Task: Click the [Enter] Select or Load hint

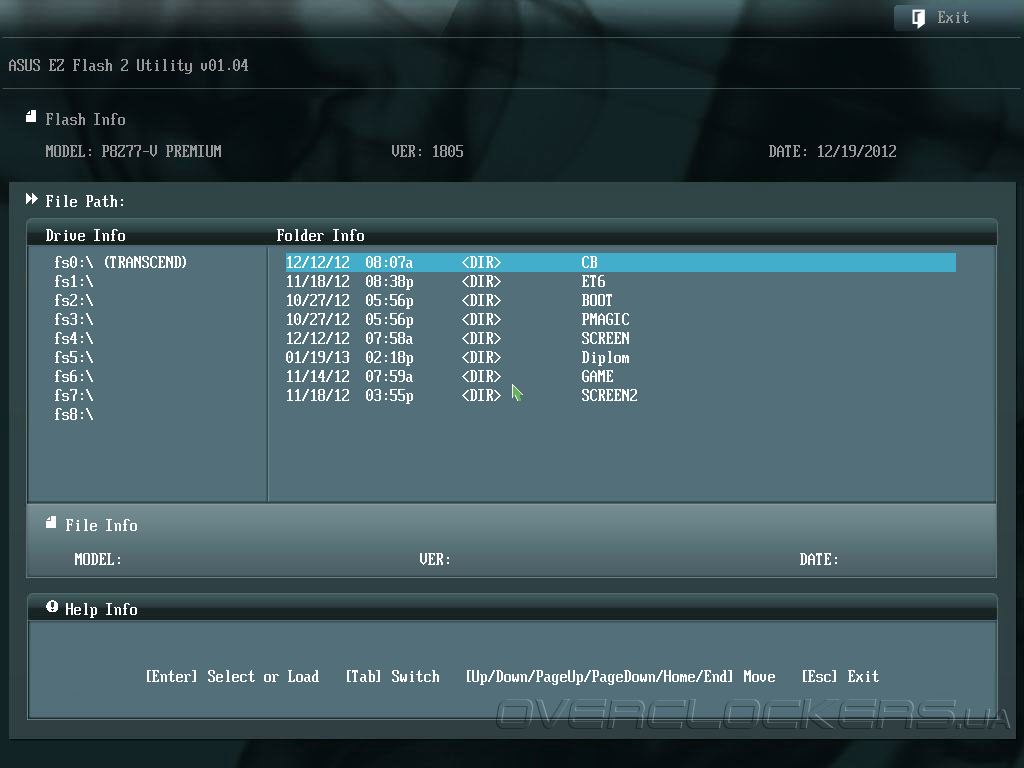Action: click(232, 677)
